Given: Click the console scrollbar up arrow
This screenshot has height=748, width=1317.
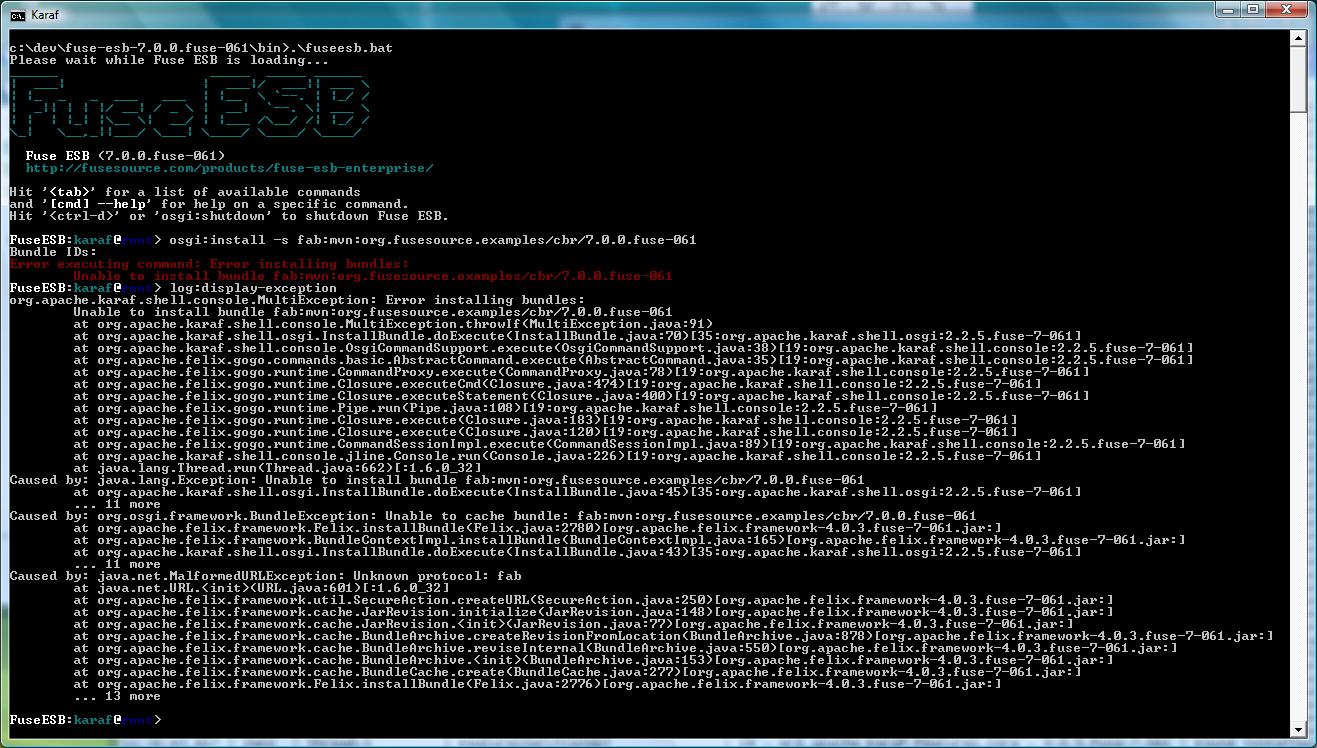Looking at the screenshot, I should click(1298, 39).
